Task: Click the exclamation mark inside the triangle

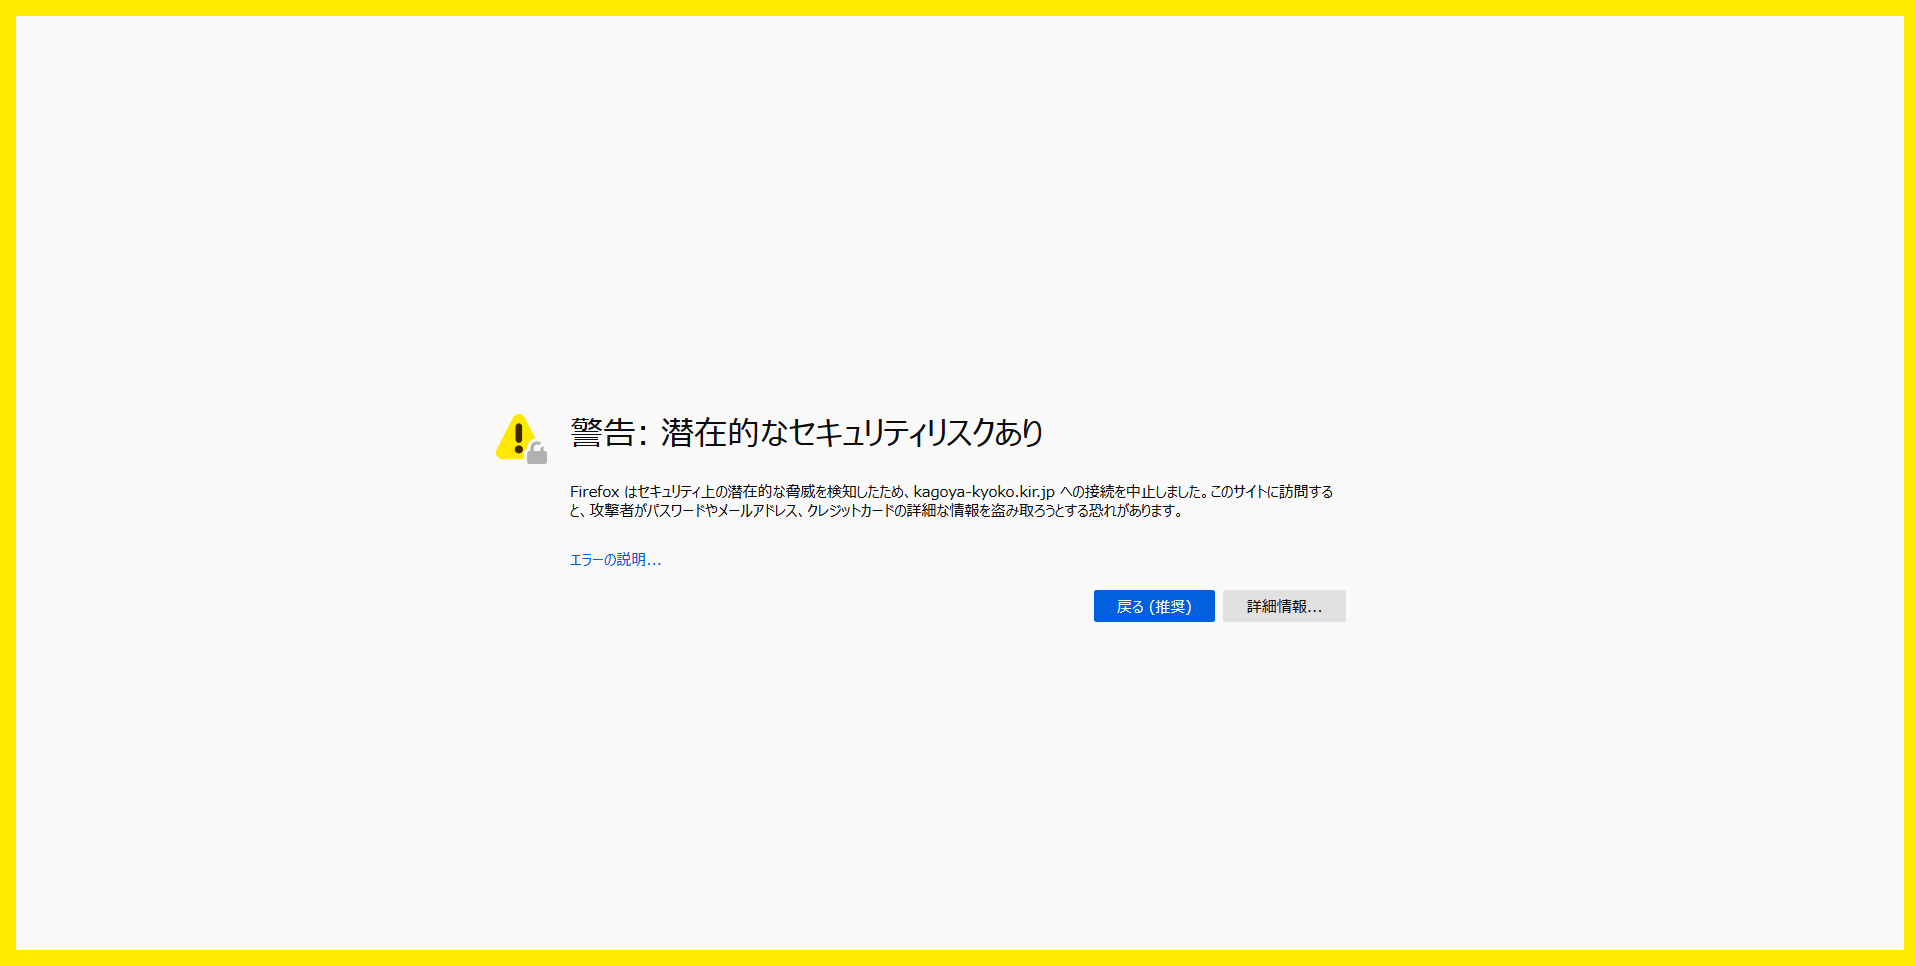Action: tap(518, 437)
